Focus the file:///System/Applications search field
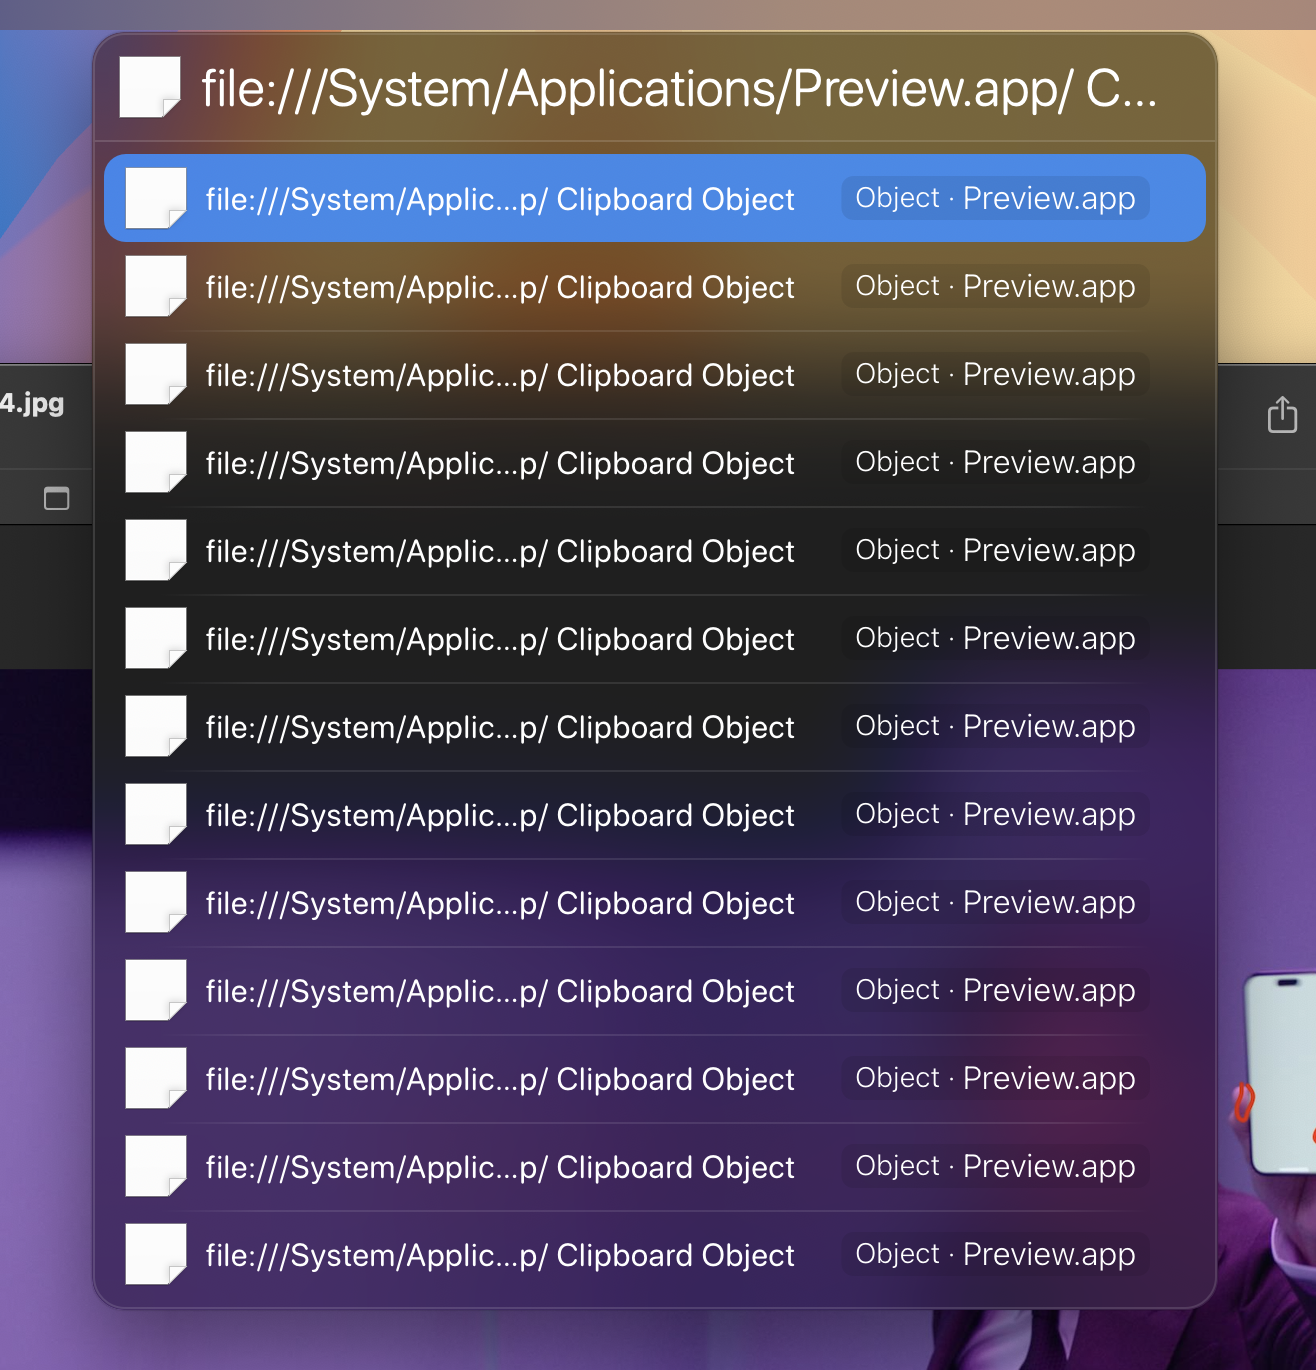The width and height of the screenshot is (1316, 1370). coord(679,88)
